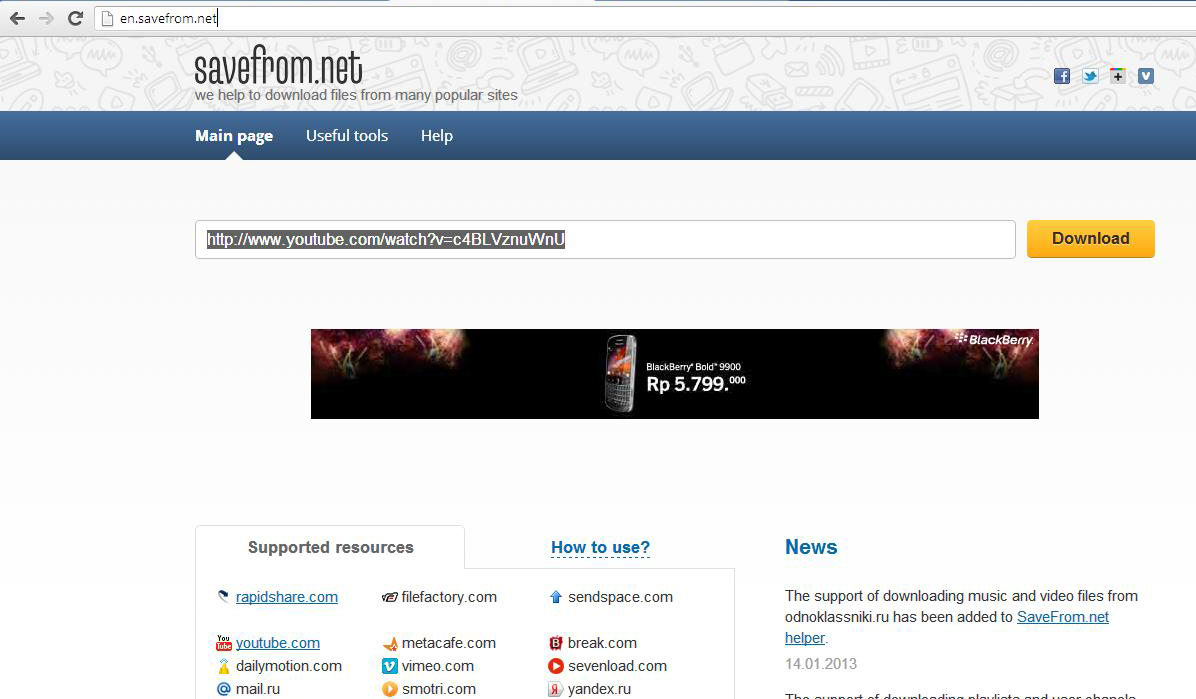Image resolution: width=1196 pixels, height=699 pixels.
Task: Click the mail.ru at-sign icon
Action: (x=223, y=689)
